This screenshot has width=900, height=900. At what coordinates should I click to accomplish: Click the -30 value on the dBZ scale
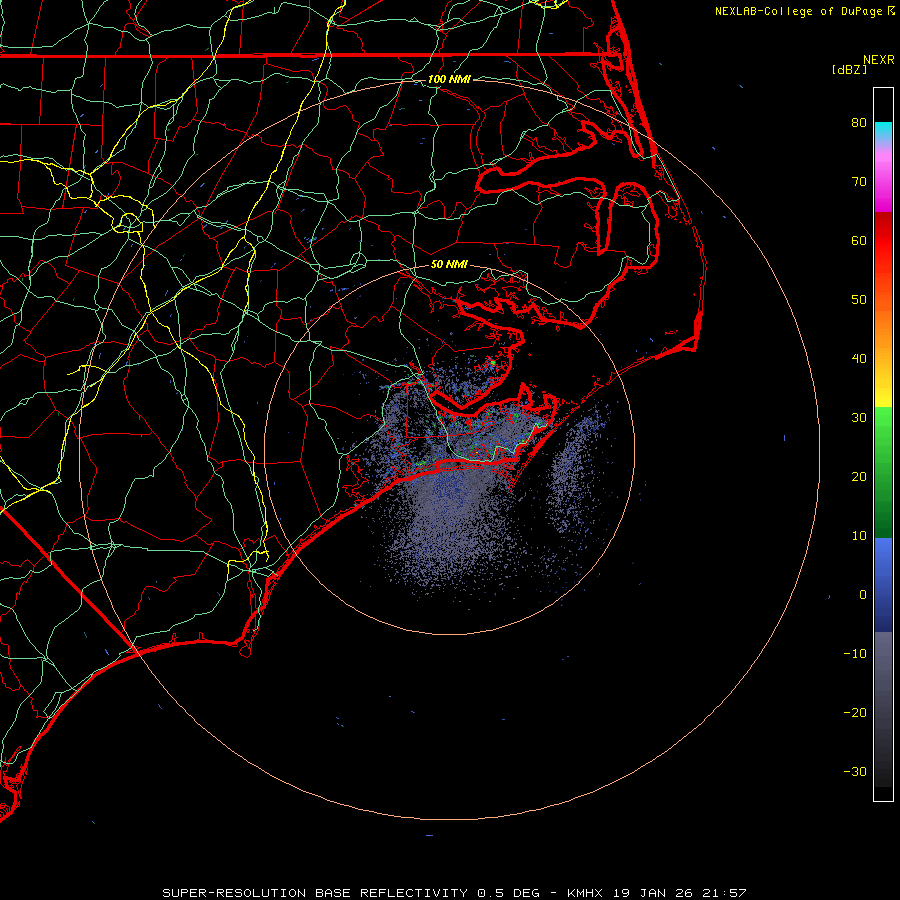[x=855, y=772]
